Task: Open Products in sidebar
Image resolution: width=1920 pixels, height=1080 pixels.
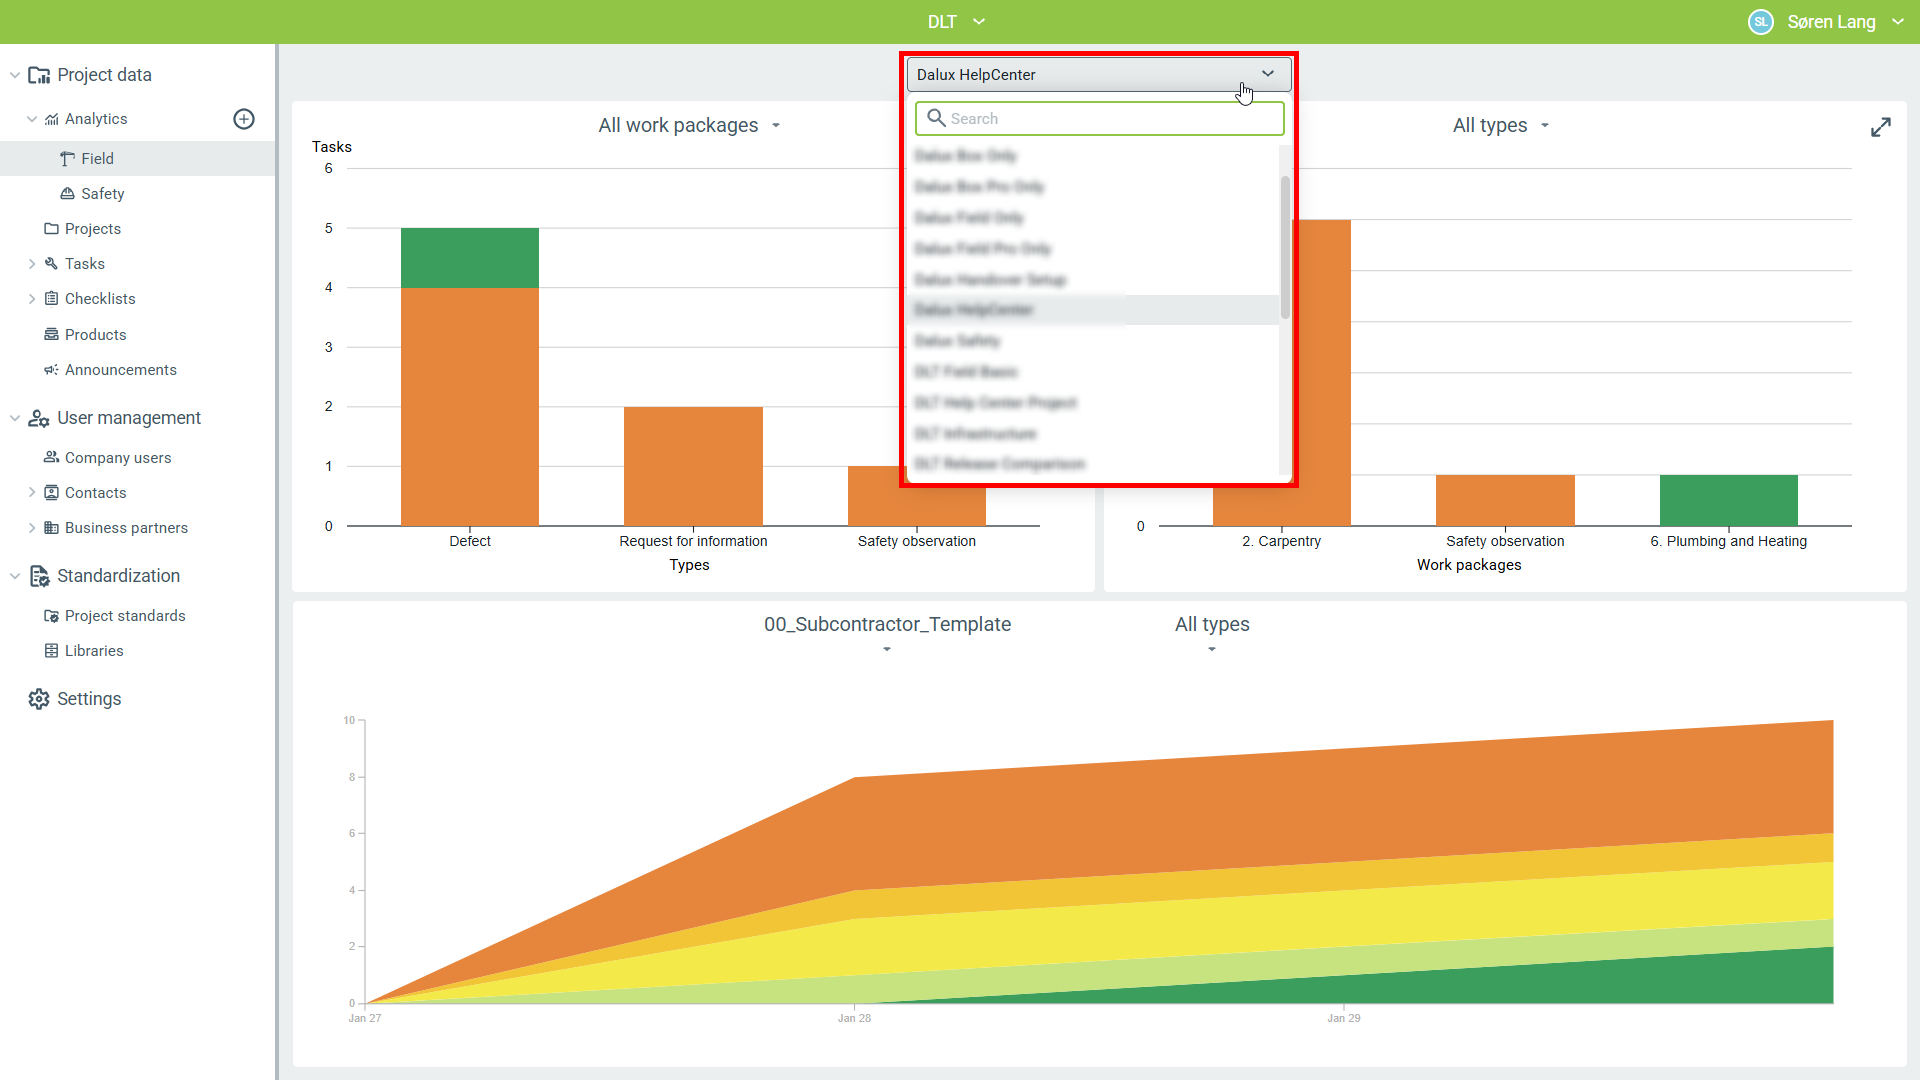Action: 95,335
